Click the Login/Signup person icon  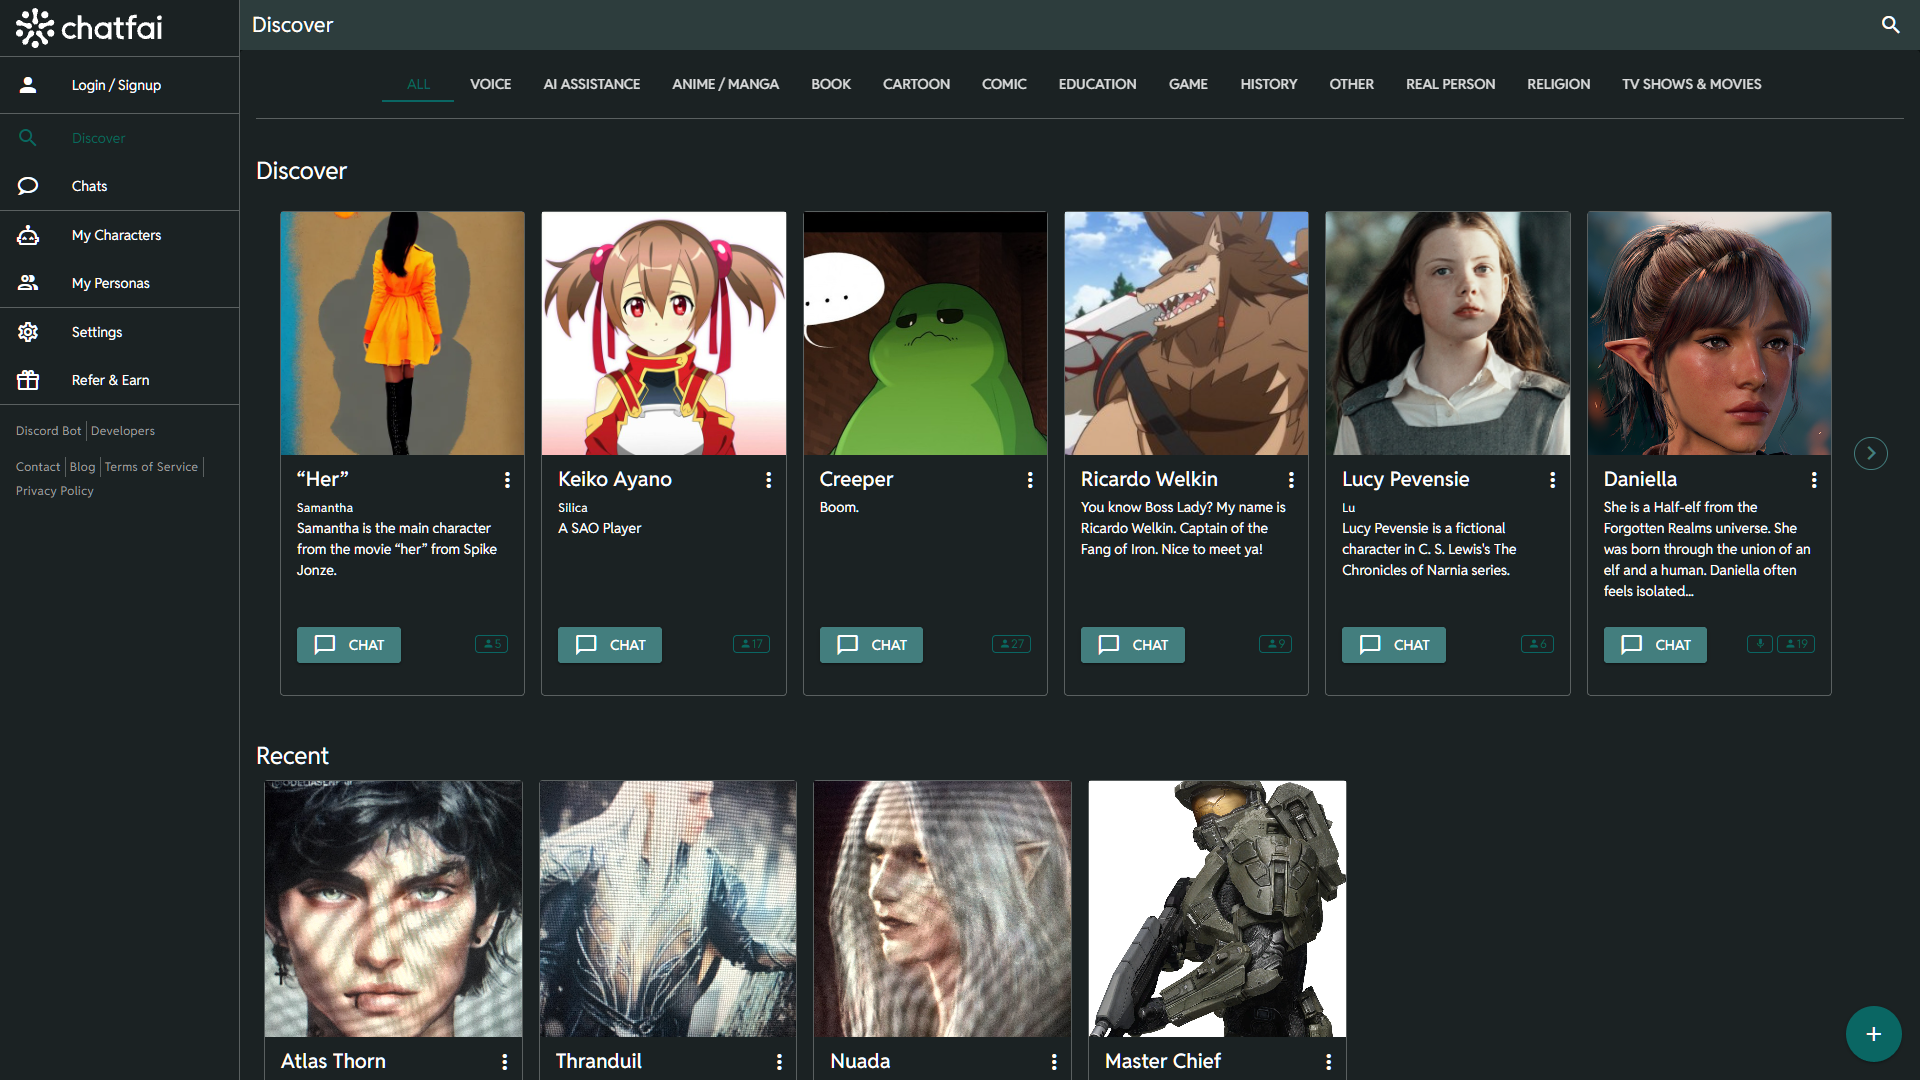(x=27, y=85)
